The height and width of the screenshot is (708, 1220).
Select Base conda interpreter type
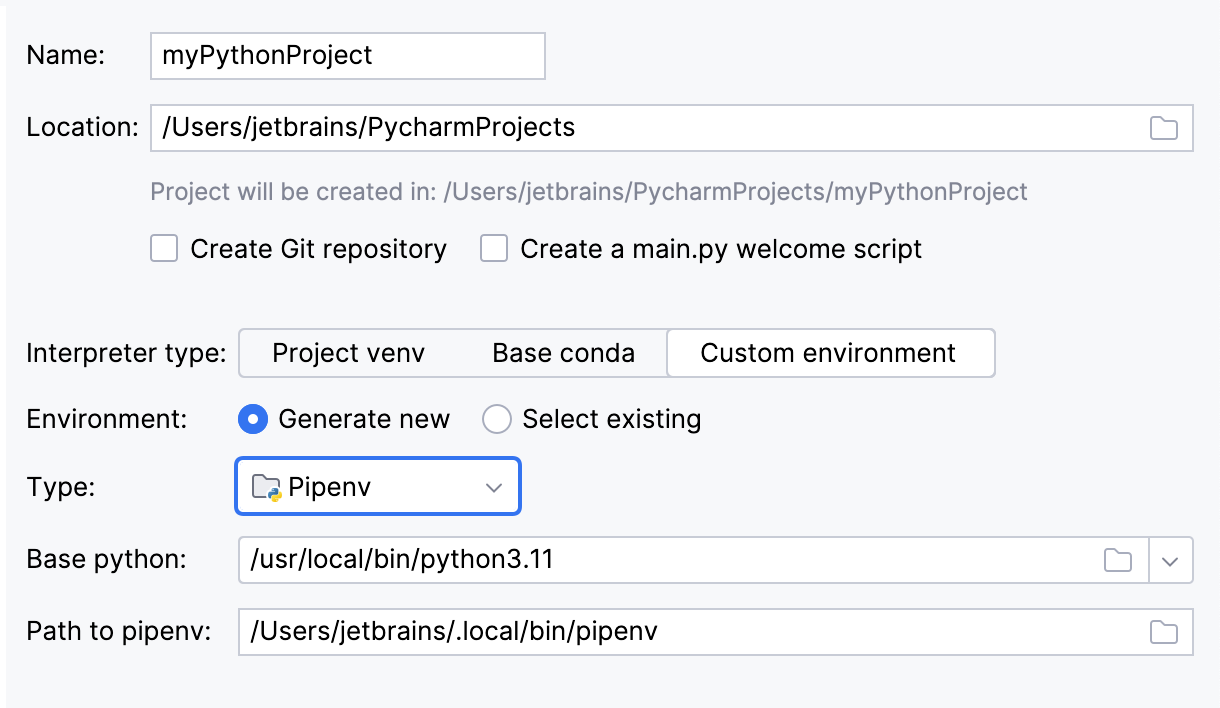pos(563,353)
